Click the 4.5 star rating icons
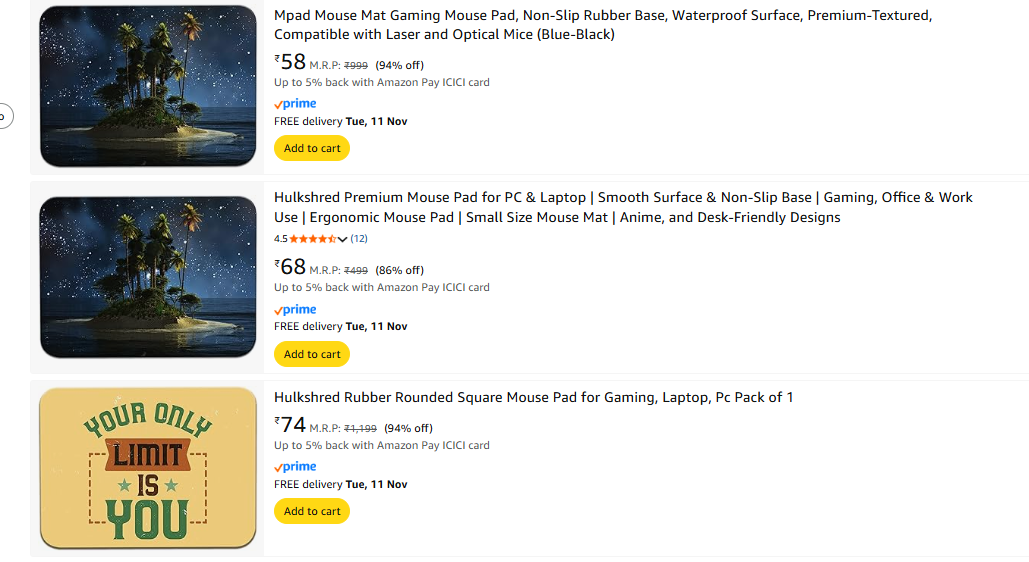This screenshot has width=1029, height=562. coord(313,239)
